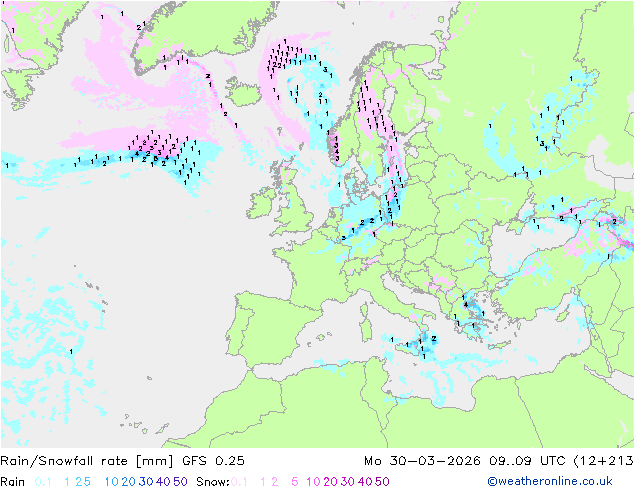Pick the Snow legend 40 value

click(x=365, y=482)
